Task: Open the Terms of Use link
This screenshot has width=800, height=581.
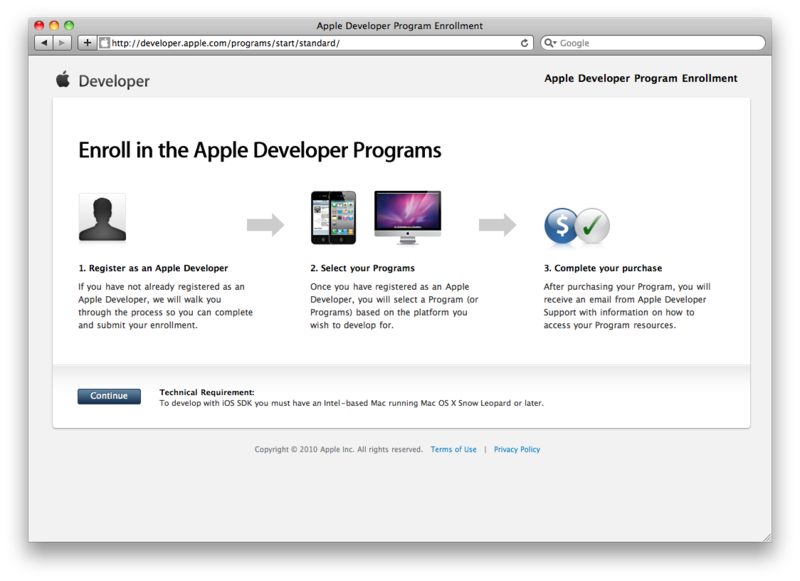Action: 453,449
